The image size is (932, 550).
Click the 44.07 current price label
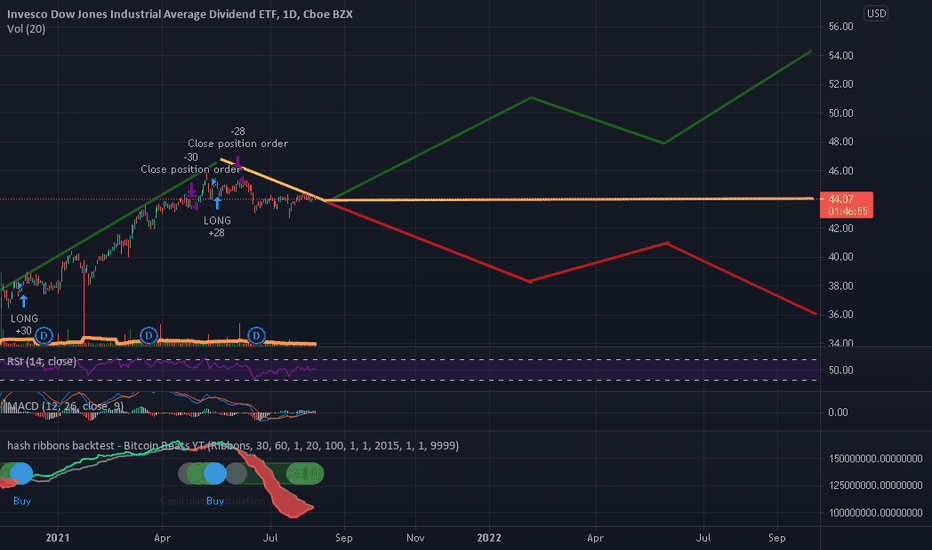point(846,205)
